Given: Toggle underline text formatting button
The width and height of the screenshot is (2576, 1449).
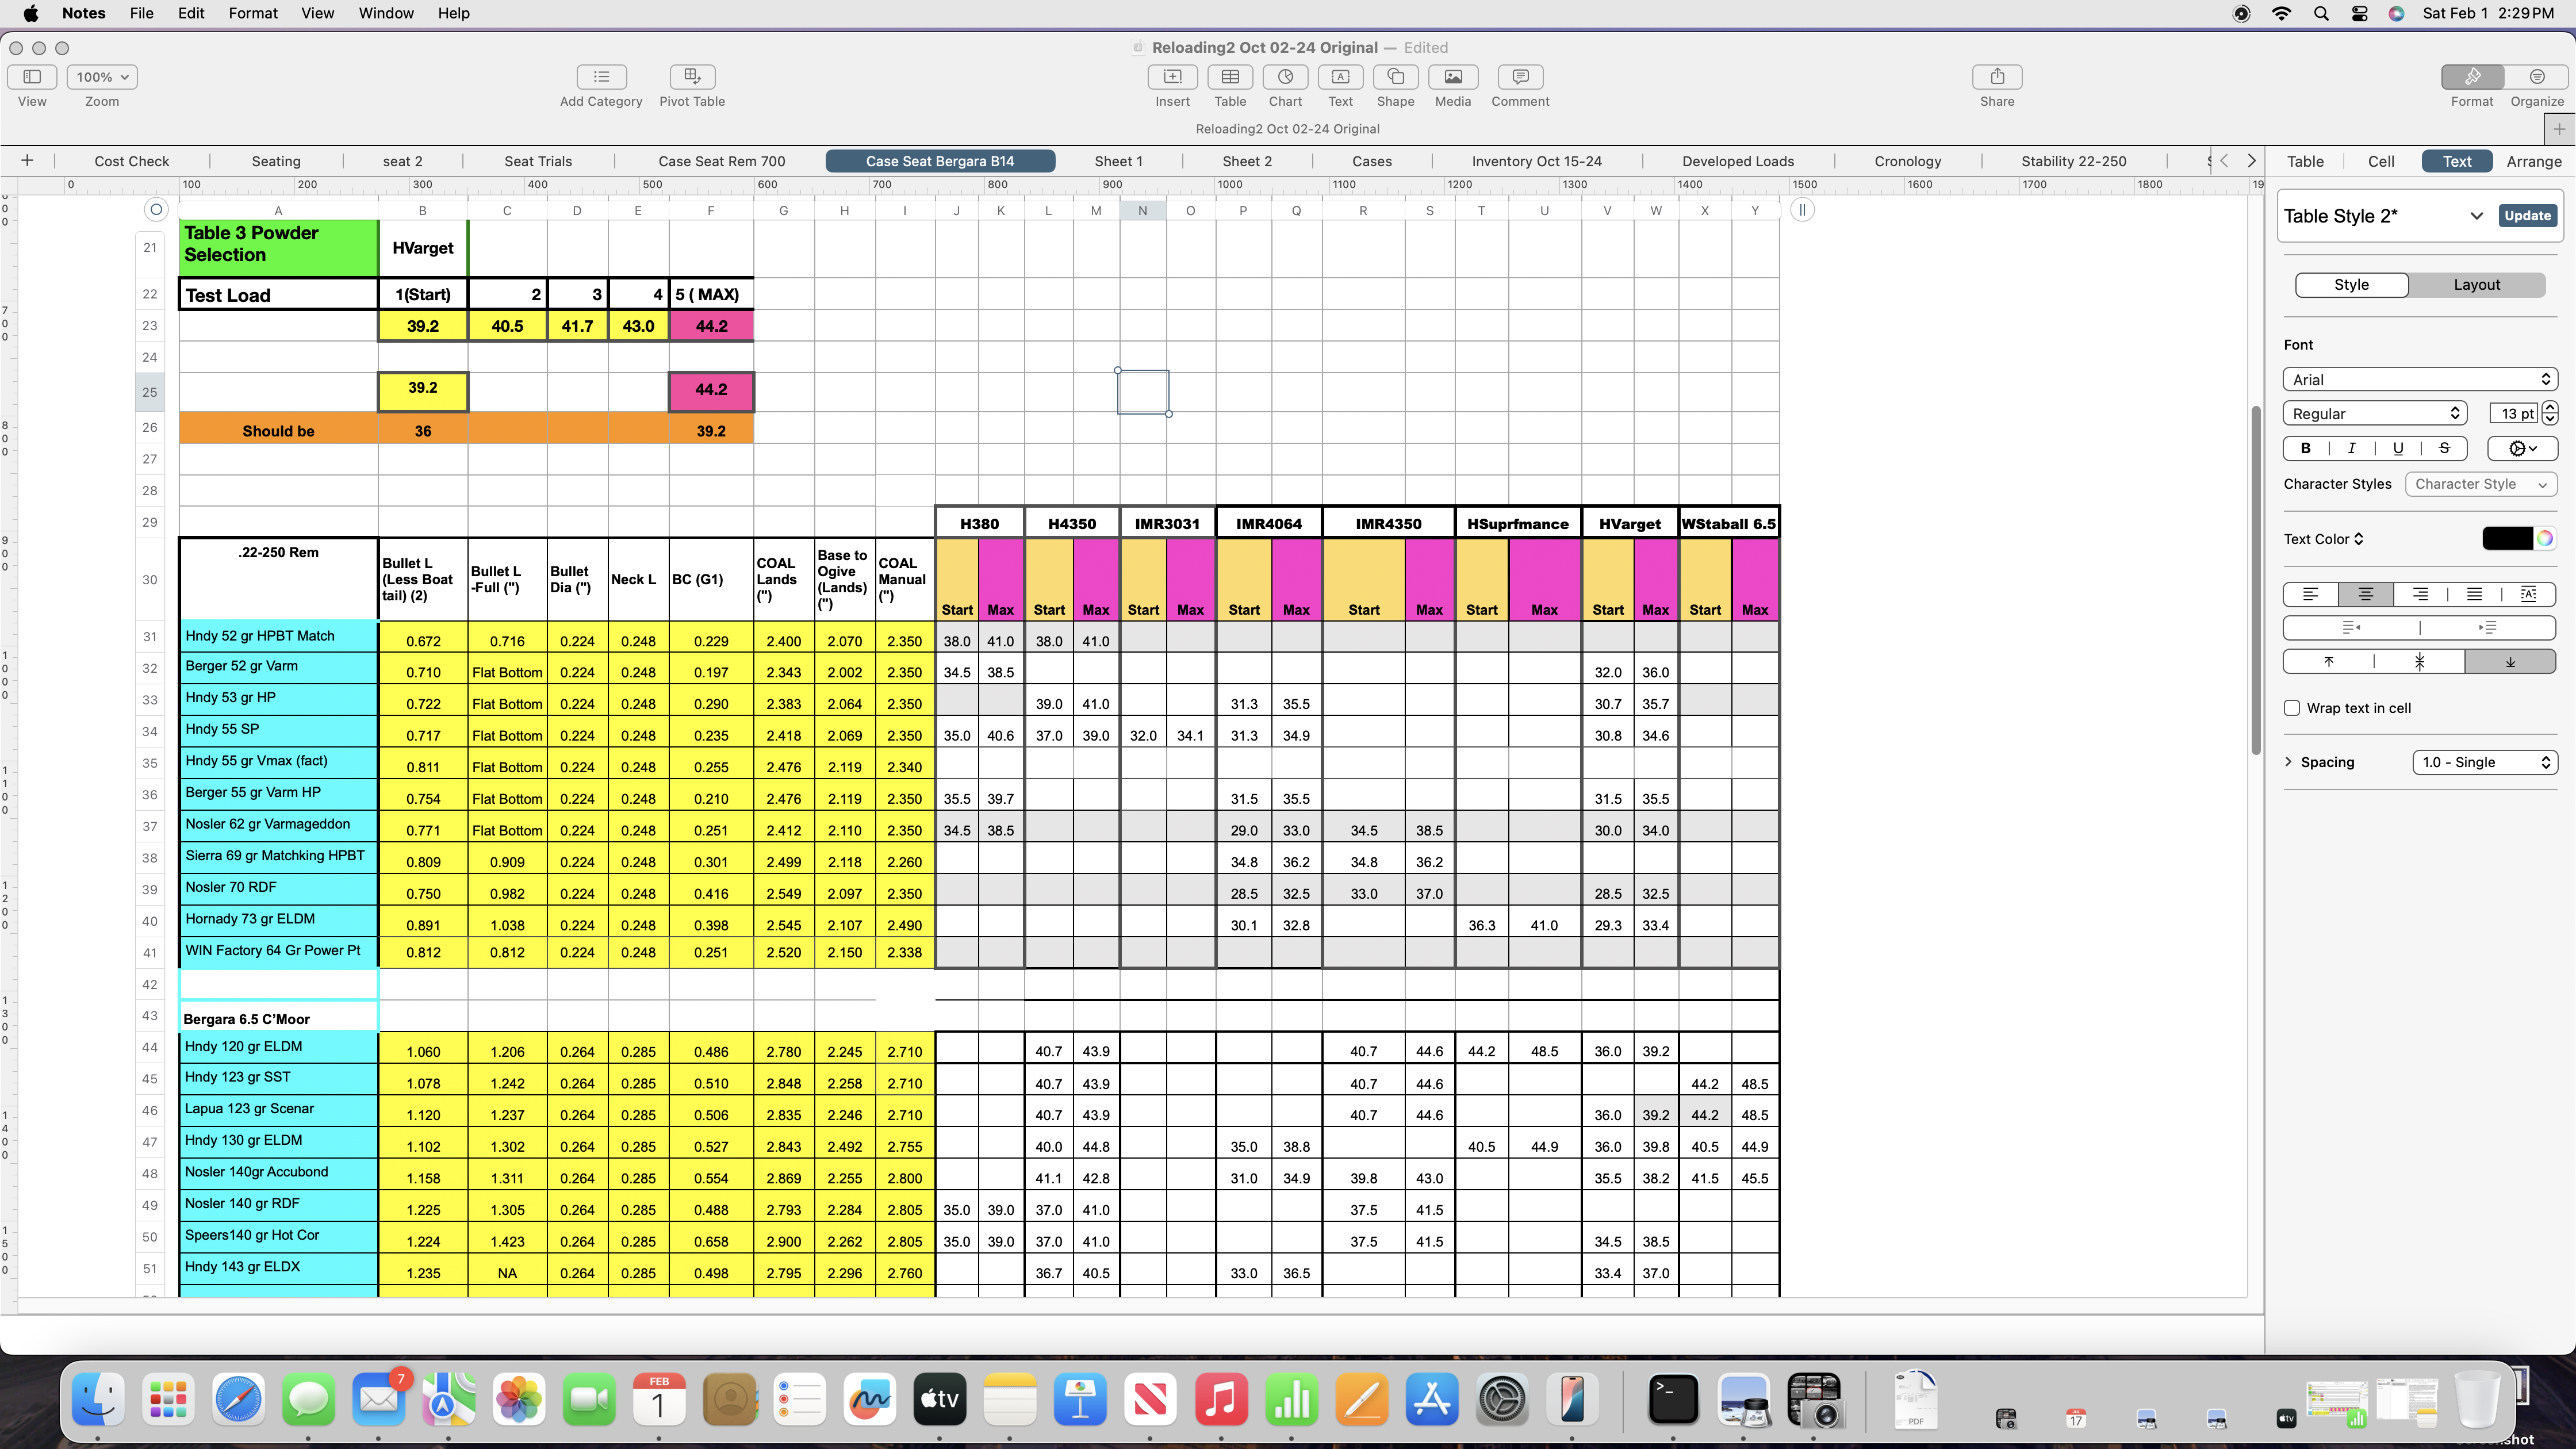Looking at the screenshot, I should (2398, 448).
